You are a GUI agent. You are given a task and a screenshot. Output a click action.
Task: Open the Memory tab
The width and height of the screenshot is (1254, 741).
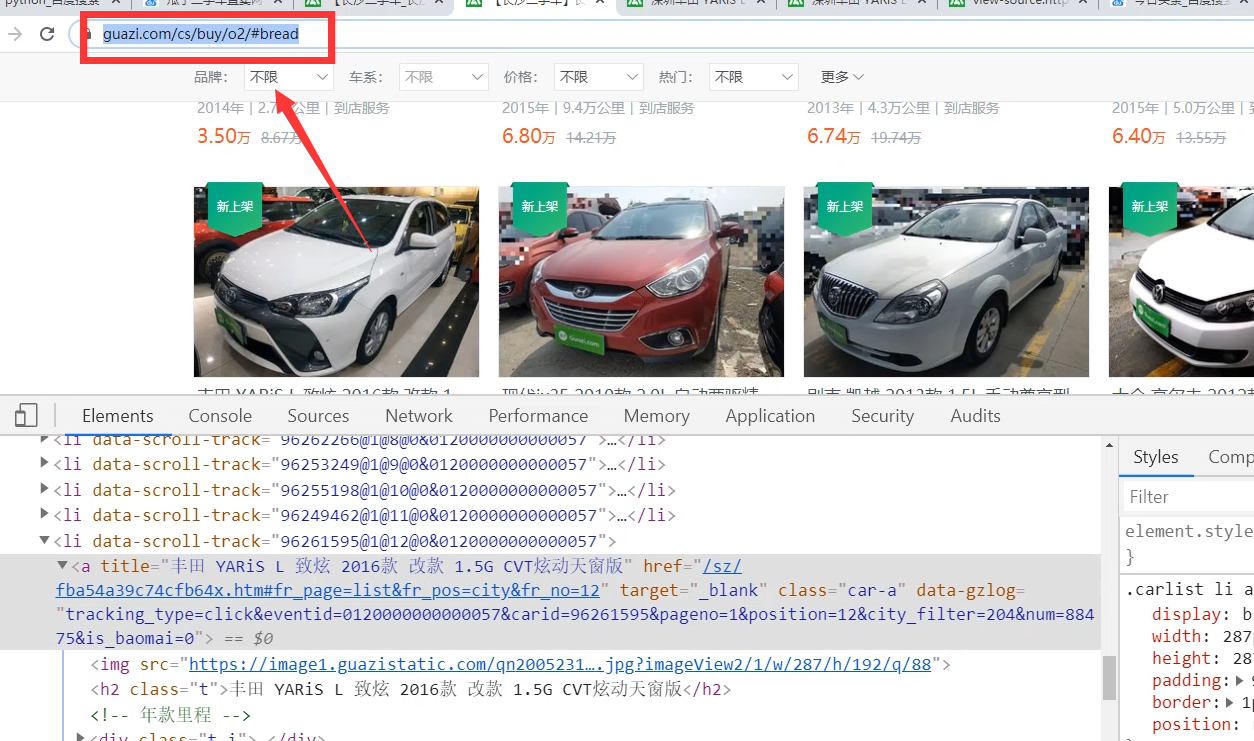point(656,416)
